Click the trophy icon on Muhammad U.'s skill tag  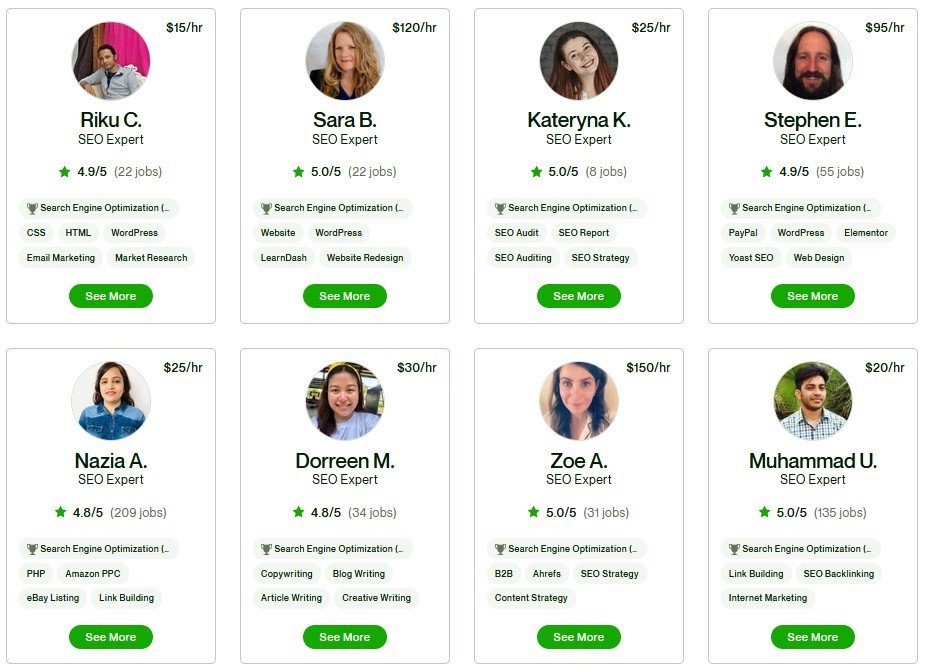733,549
